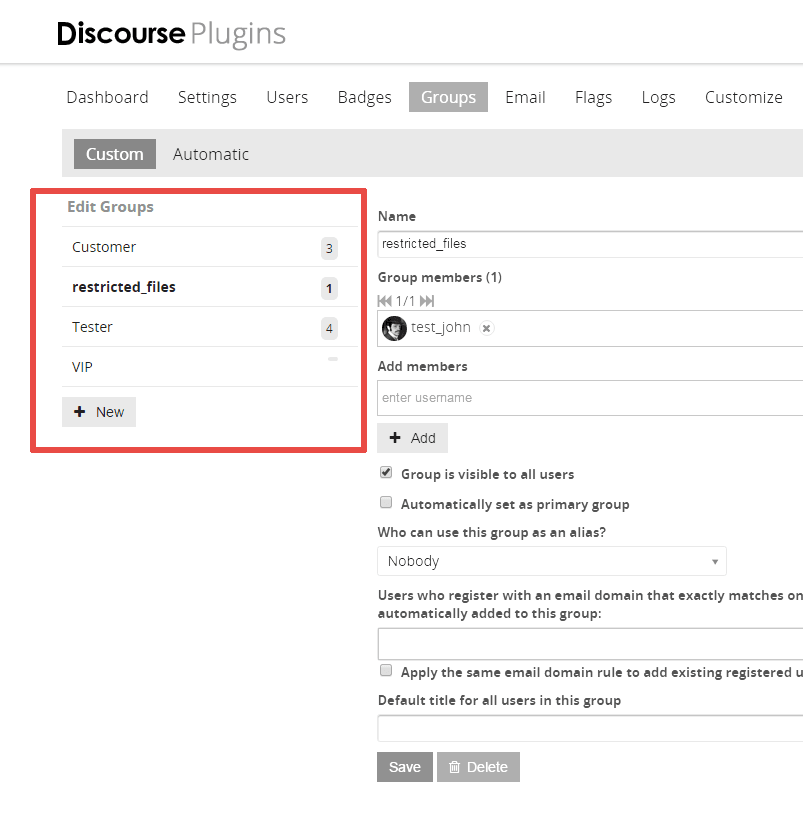Click Add to add the member
The height and width of the screenshot is (836, 803).
point(412,438)
